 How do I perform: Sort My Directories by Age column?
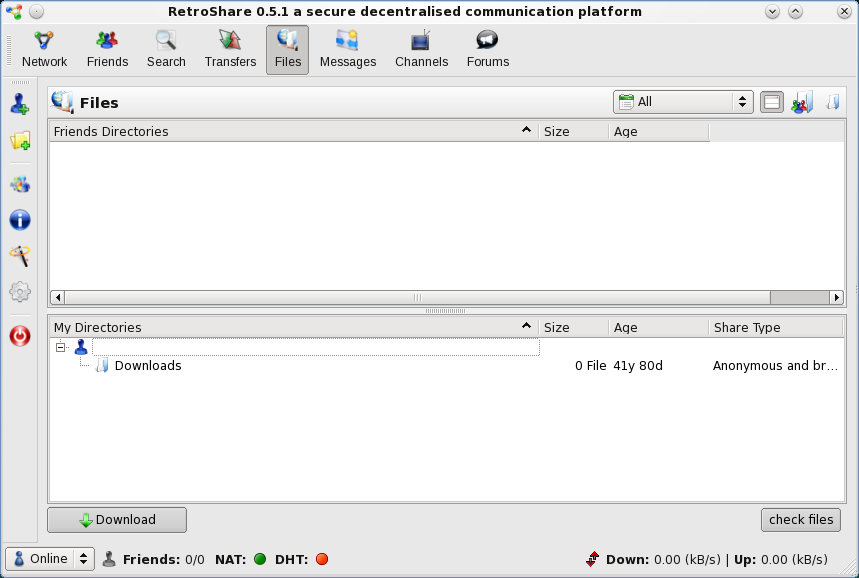[x=659, y=328]
